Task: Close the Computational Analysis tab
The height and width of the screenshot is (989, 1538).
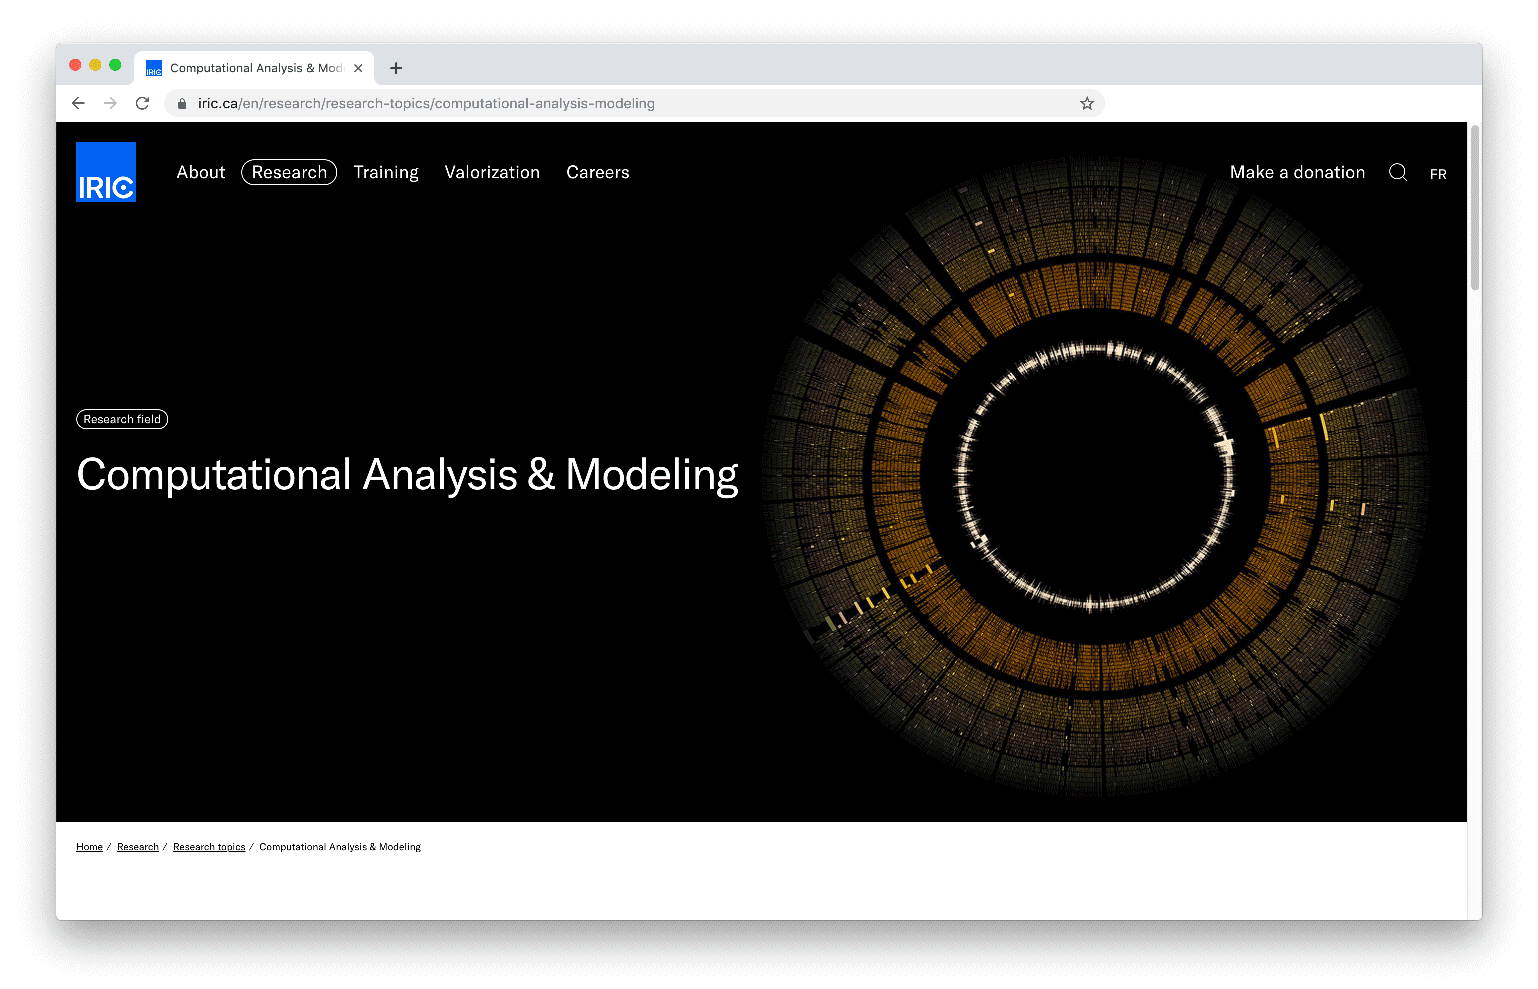Action: (x=358, y=68)
